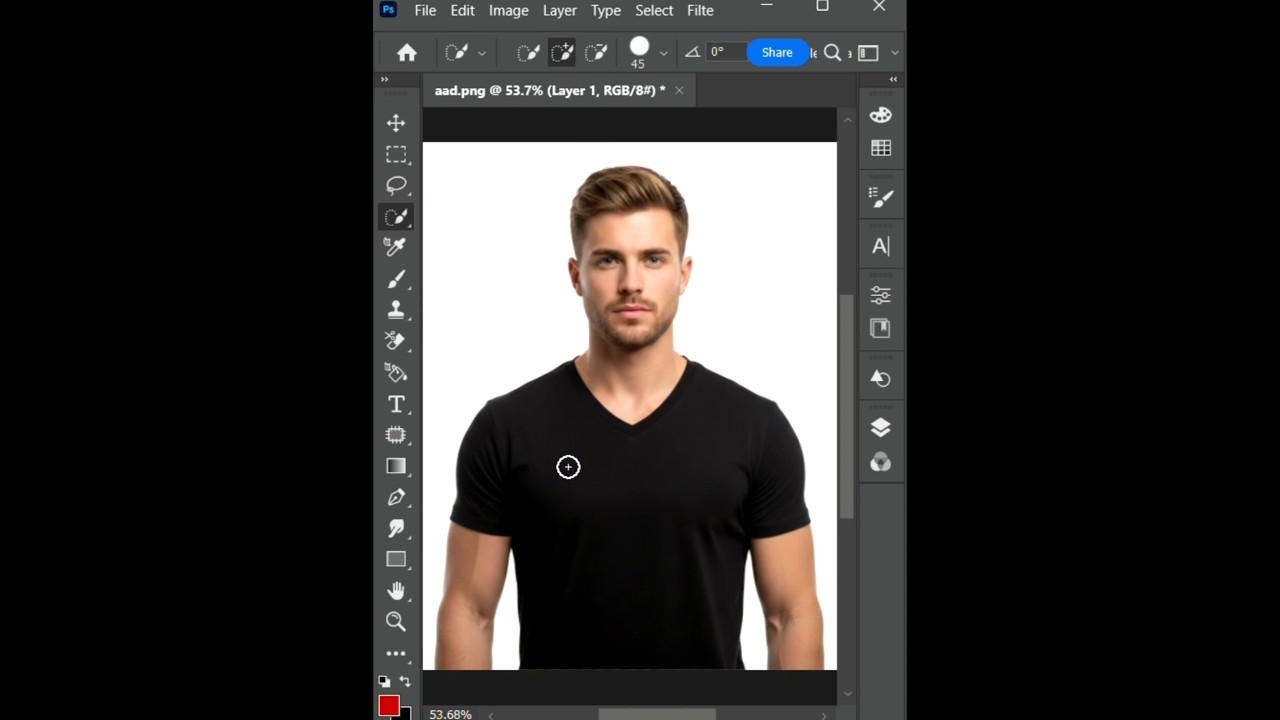This screenshot has height=720, width=1280.
Task: Open the Image menu
Action: [508, 10]
